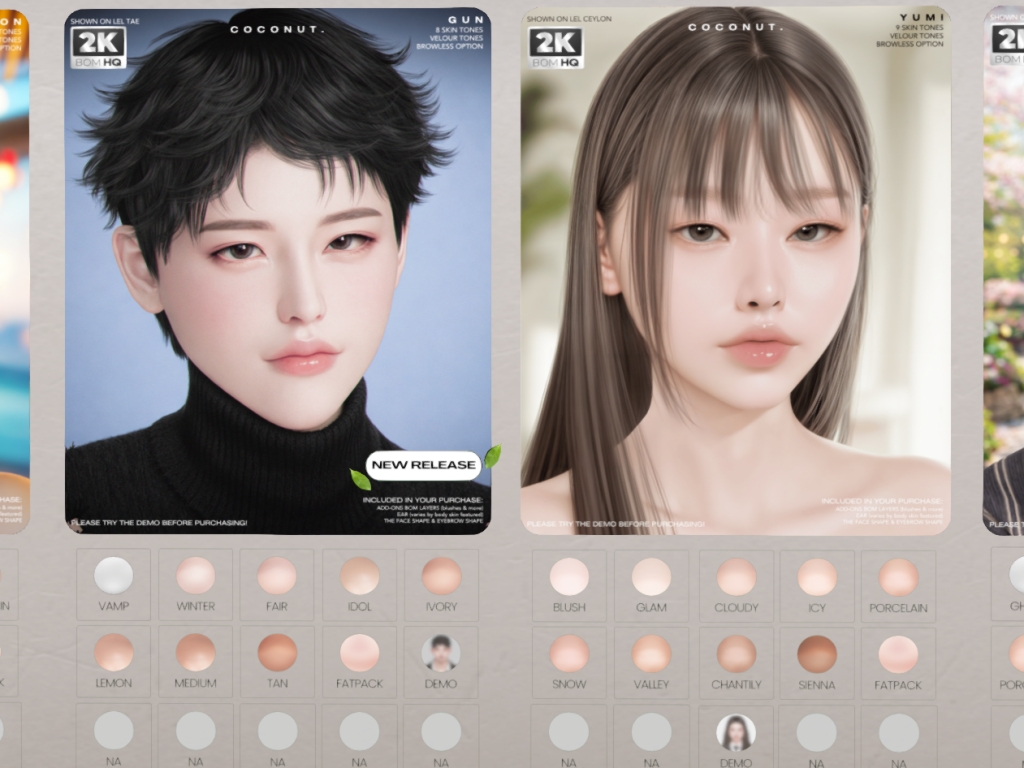Pick the Cloudy skin tone
The image size is (1024, 768).
(736, 577)
